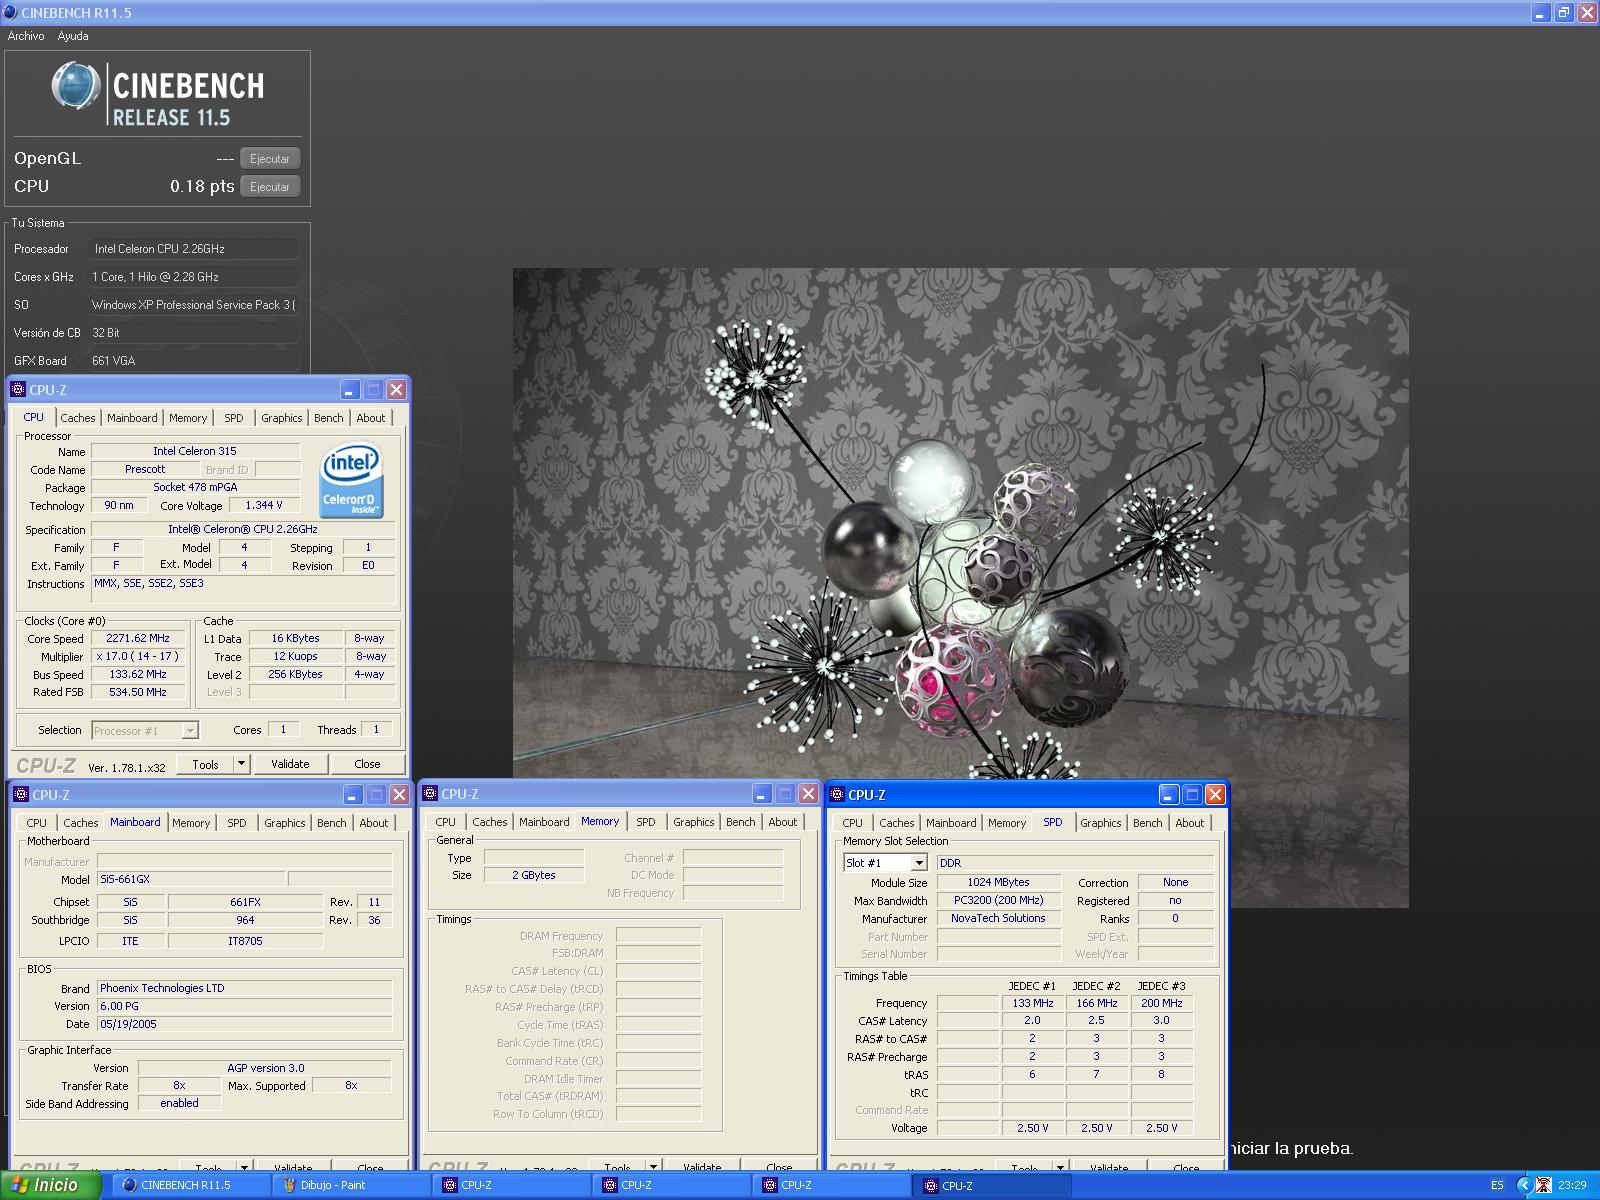1600x1200 pixels.
Task: Open Bench tab in top CPU-Z window
Action: [x=328, y=418]
